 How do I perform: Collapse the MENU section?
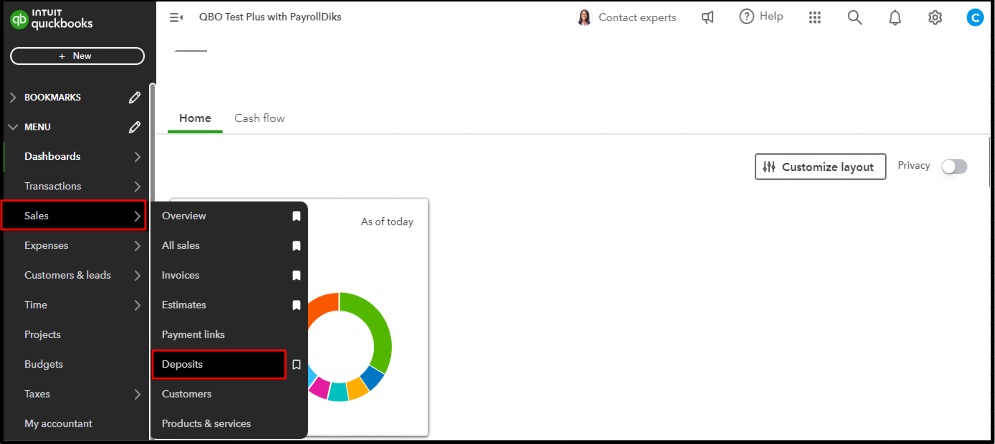pos(13,127)
